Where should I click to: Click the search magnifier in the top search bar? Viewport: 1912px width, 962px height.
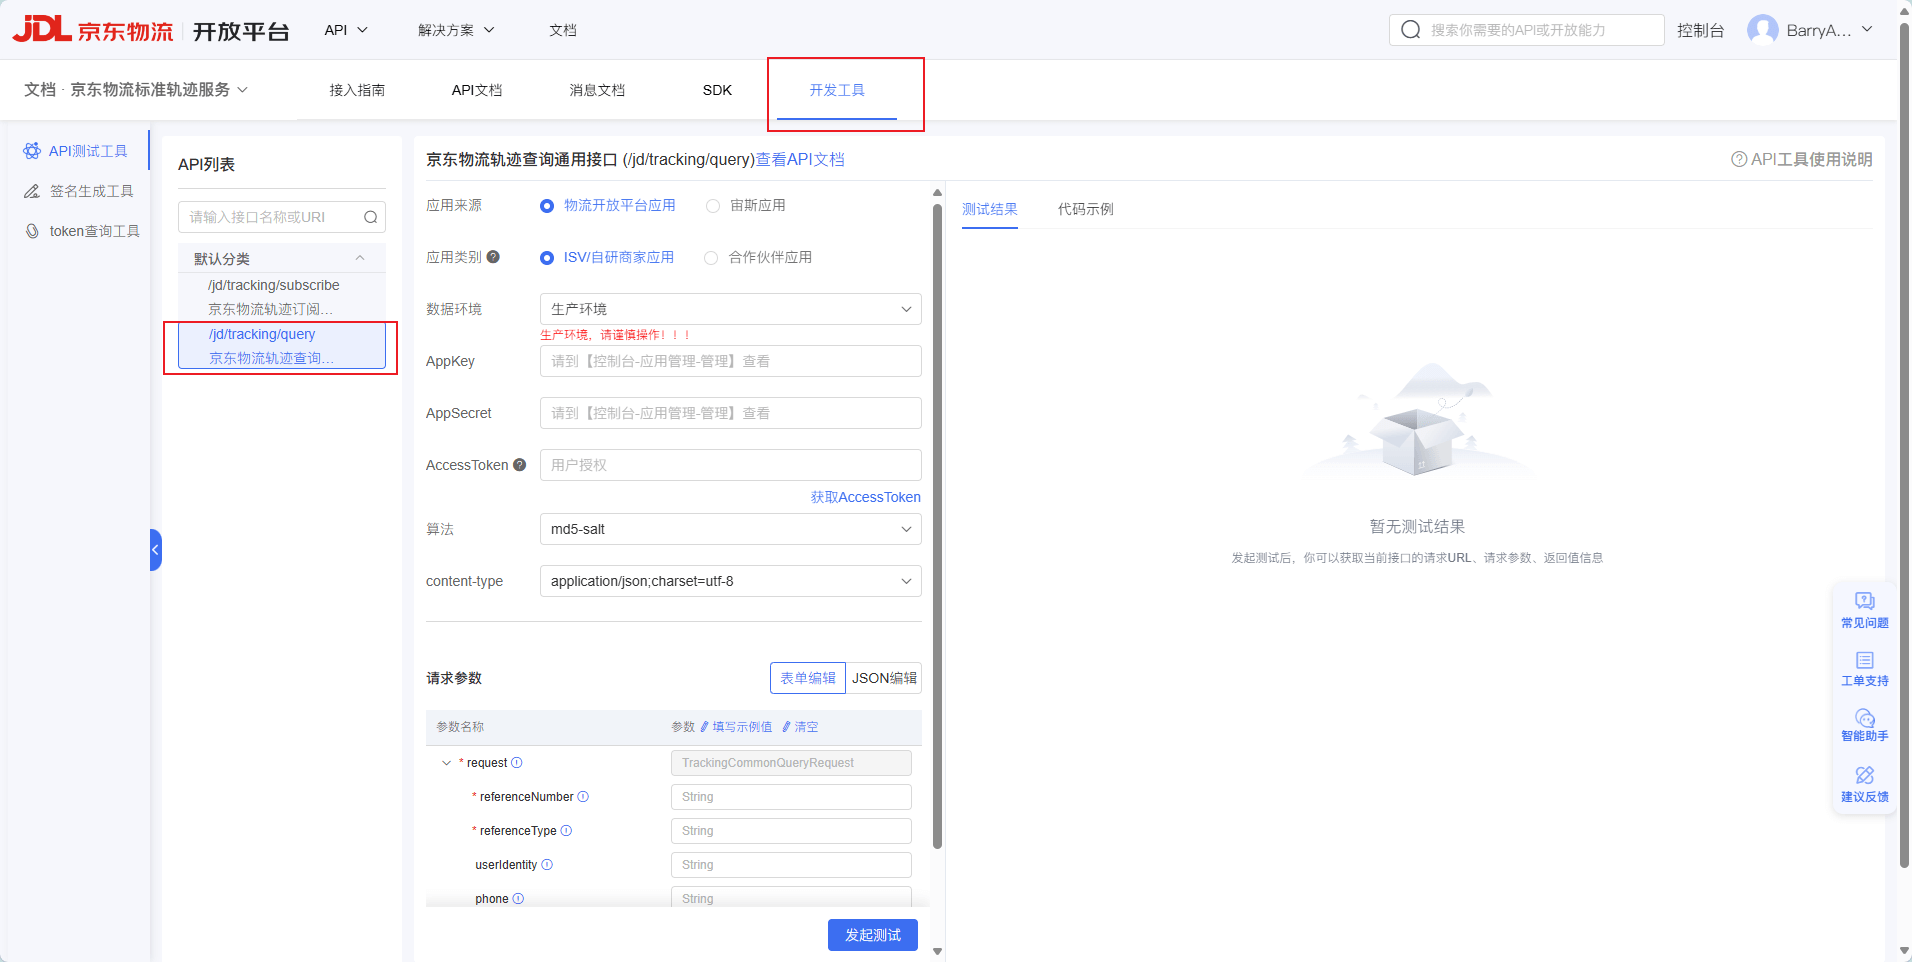(x=1410, y=29)
